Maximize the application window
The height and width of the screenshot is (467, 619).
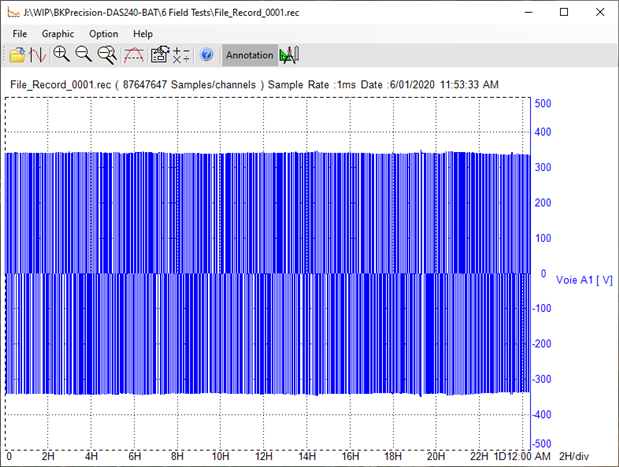pyautogui.click(x=564, y=12)
